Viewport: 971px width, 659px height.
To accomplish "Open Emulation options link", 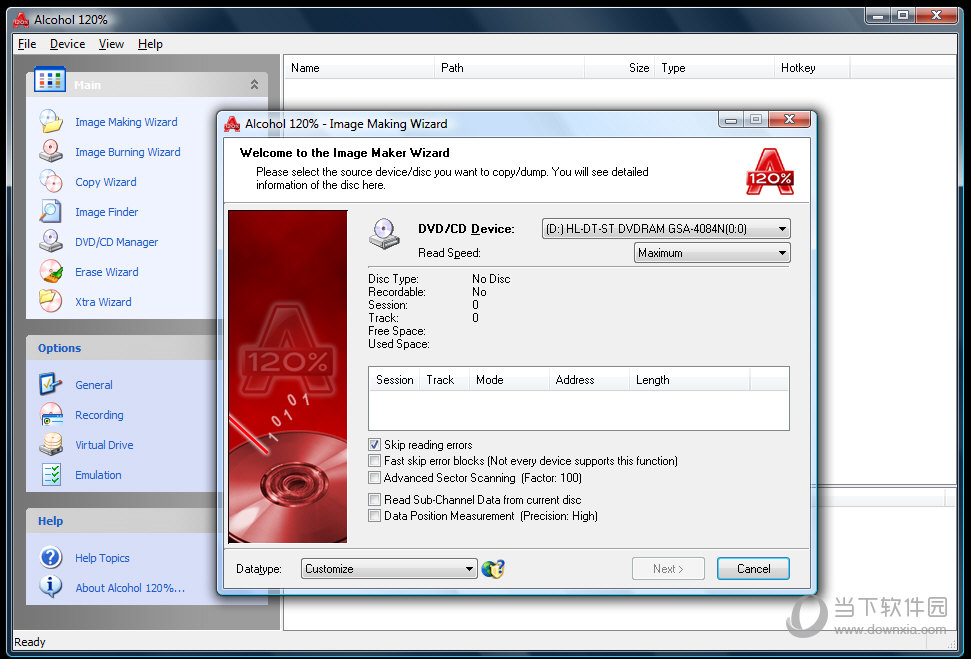I will pyautogui.click(x=98, y=475).
